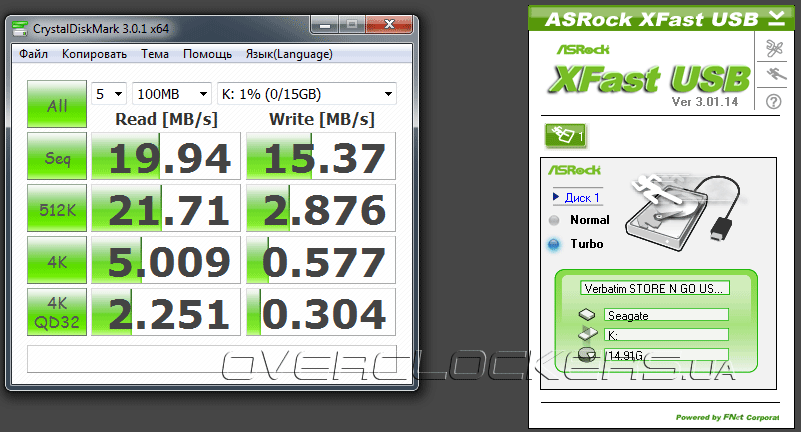Collapse XFast USB with the header arrow icon
The width and height of the screenshot is (801, 432).
coord(776,18)
